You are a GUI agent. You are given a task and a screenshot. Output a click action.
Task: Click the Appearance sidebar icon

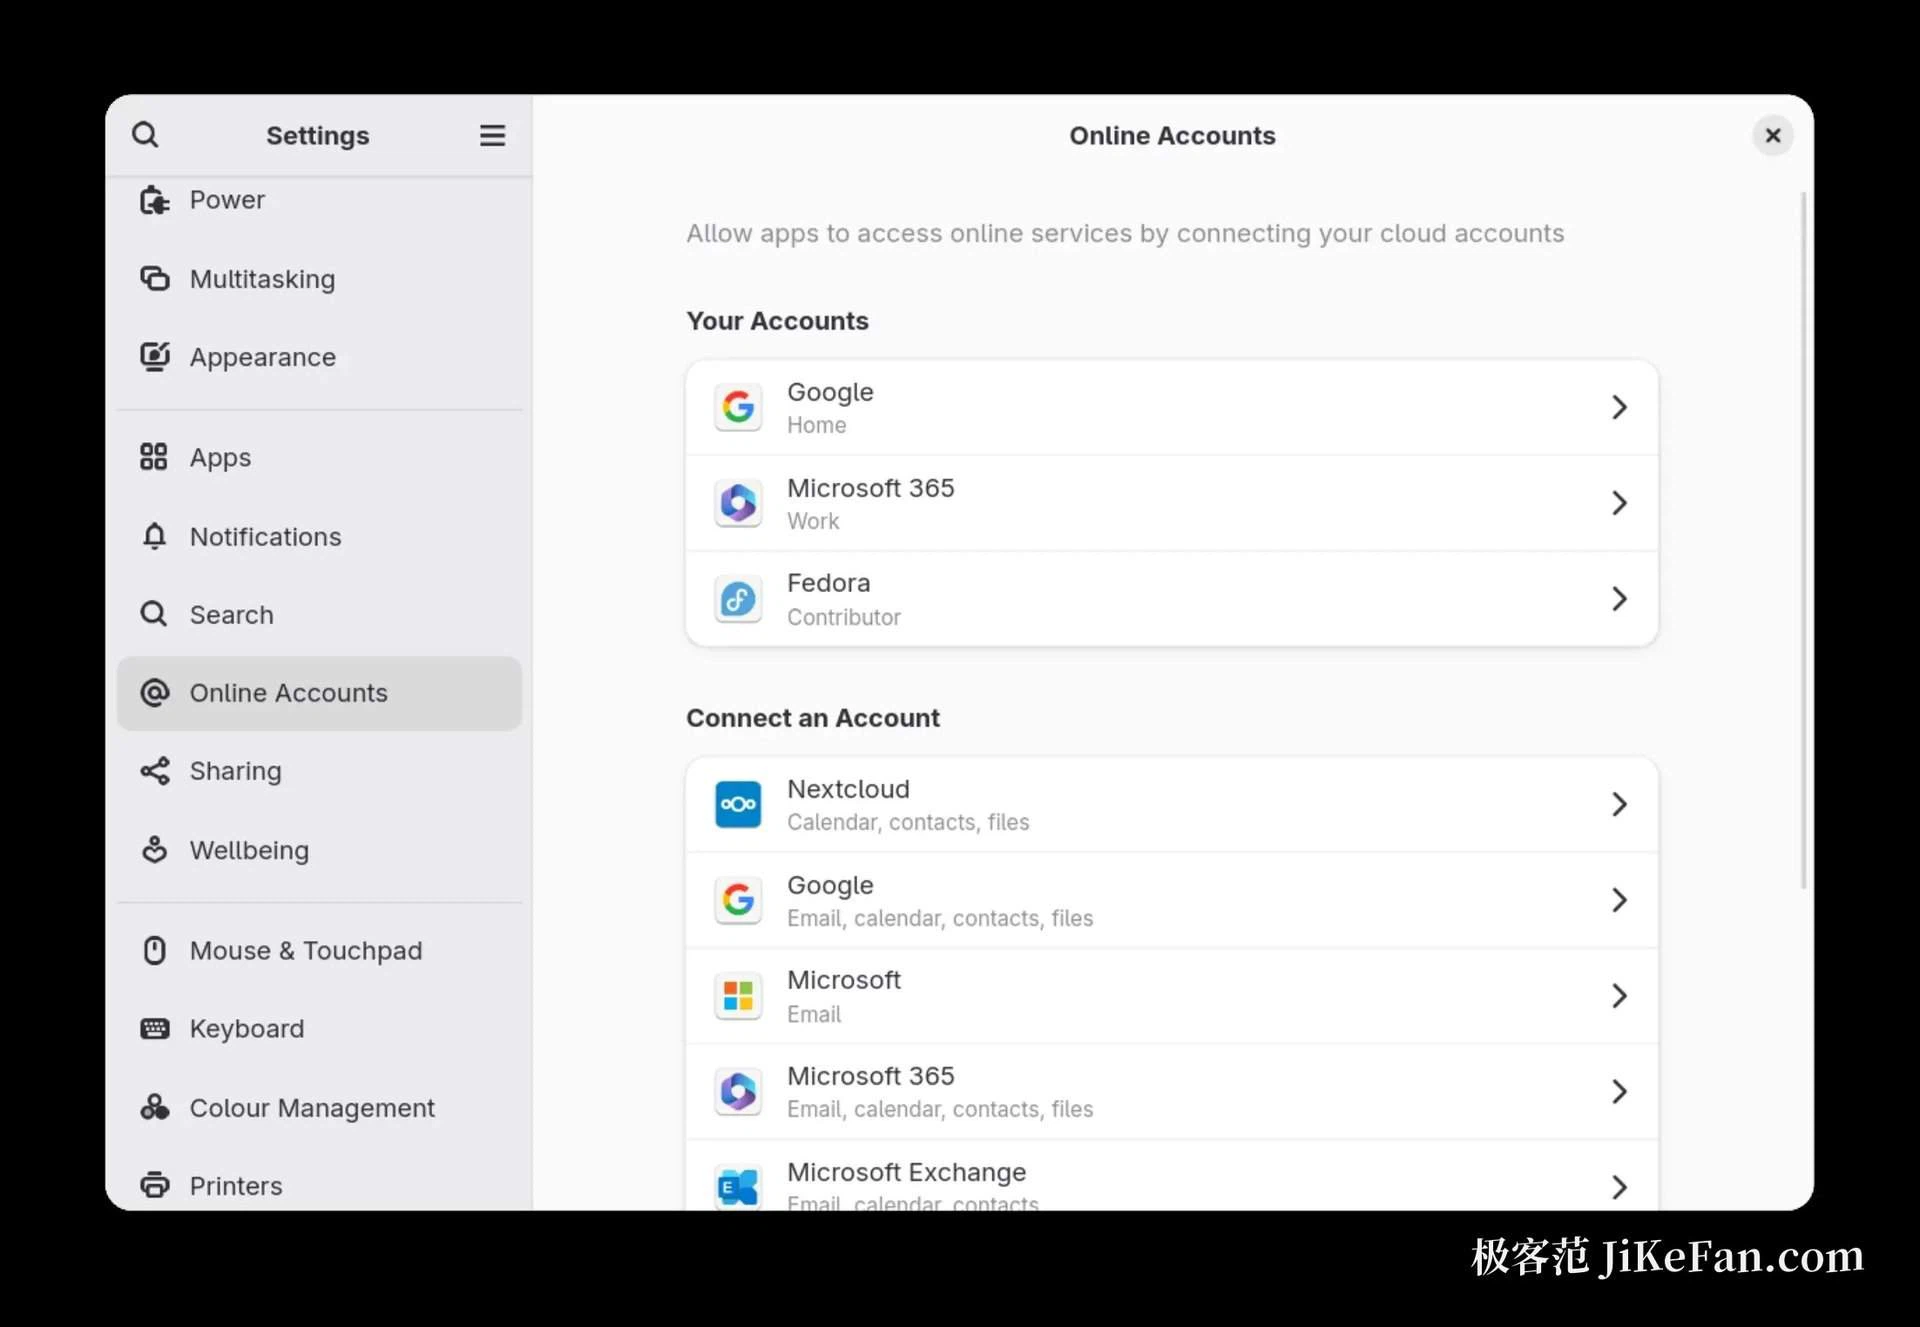click(x=154, y=357)
